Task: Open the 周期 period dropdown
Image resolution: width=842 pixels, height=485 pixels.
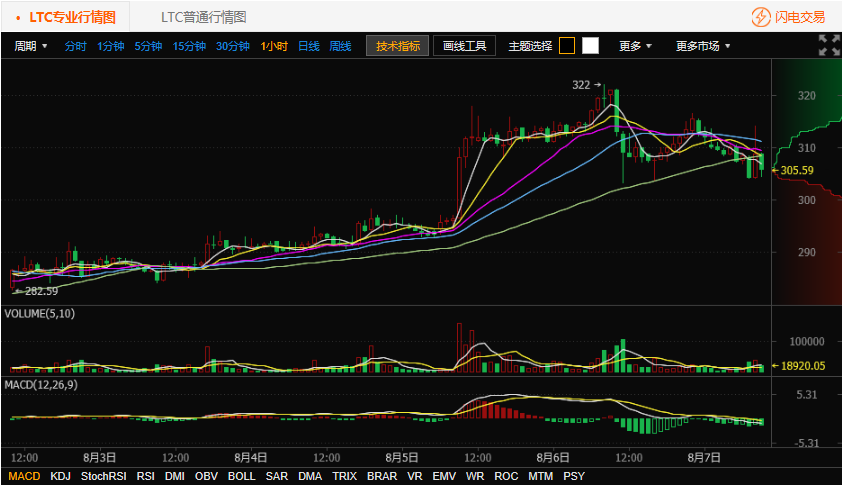Action: click(31, 46)
